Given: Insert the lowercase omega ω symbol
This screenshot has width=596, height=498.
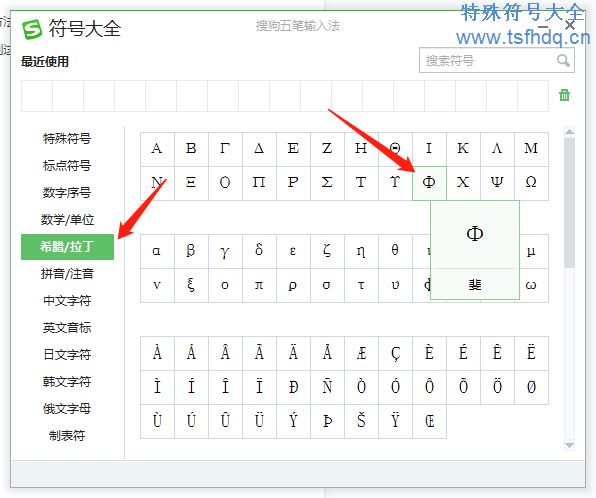Looking at the screenshot, I should tap(534, 285).
